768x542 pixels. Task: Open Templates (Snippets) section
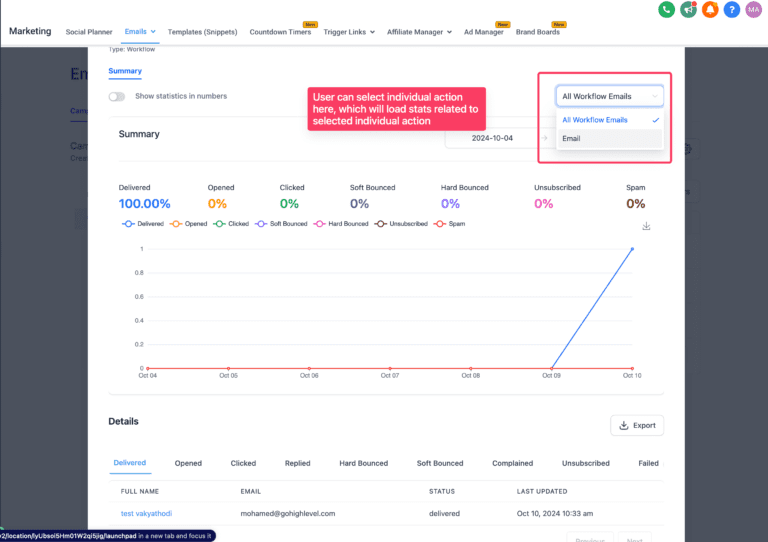[x=202, y=32]
